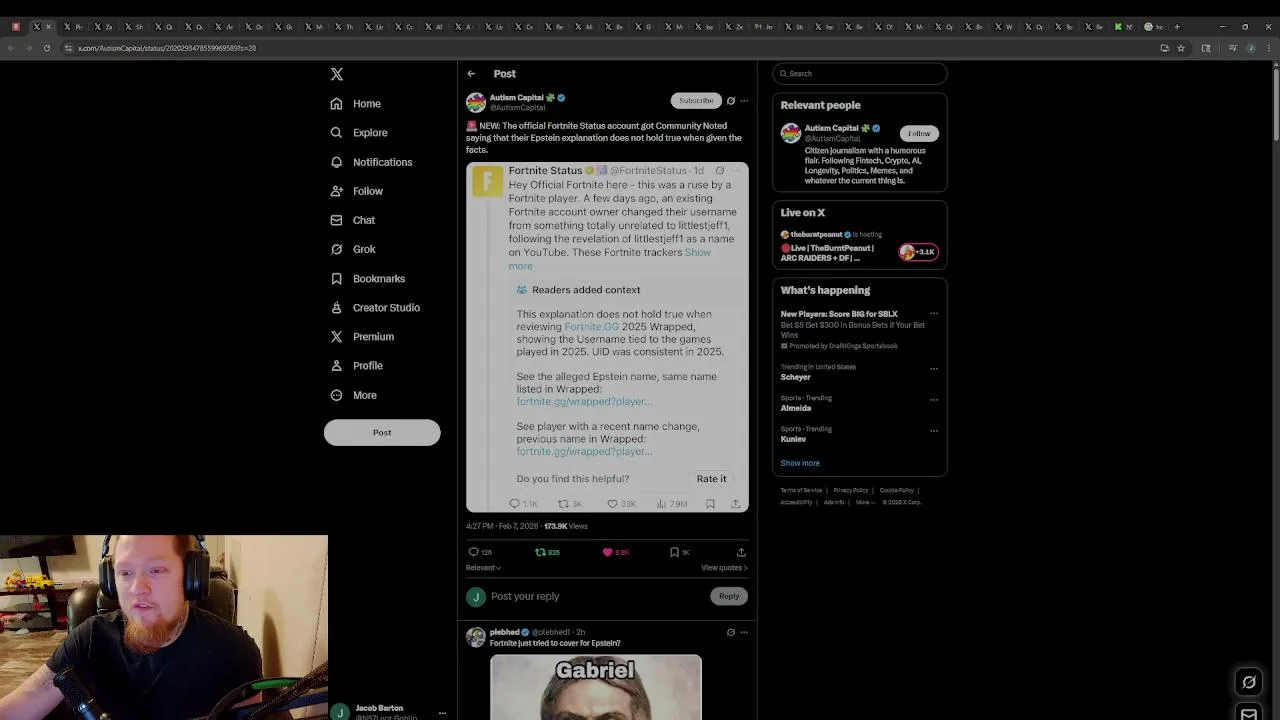Viewport: 1280px width, 720px height.
Task: Open Privacy Policy footer link
Action: click(851, 490)
